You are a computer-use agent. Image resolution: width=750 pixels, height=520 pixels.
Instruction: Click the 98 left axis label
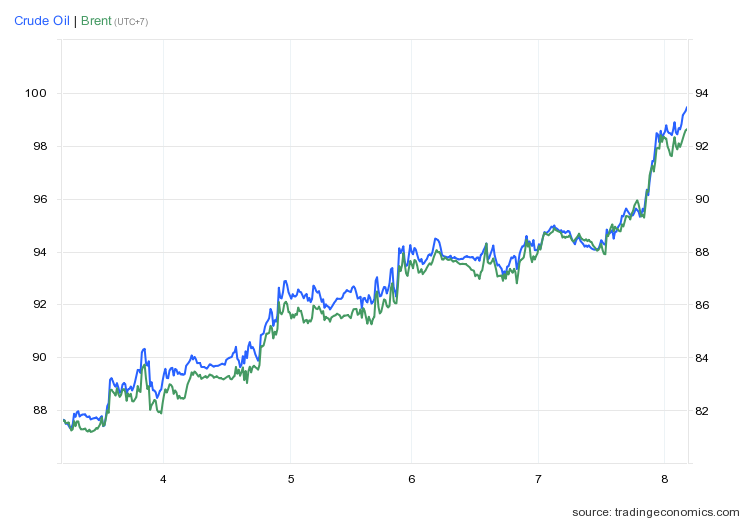(38, 146)
